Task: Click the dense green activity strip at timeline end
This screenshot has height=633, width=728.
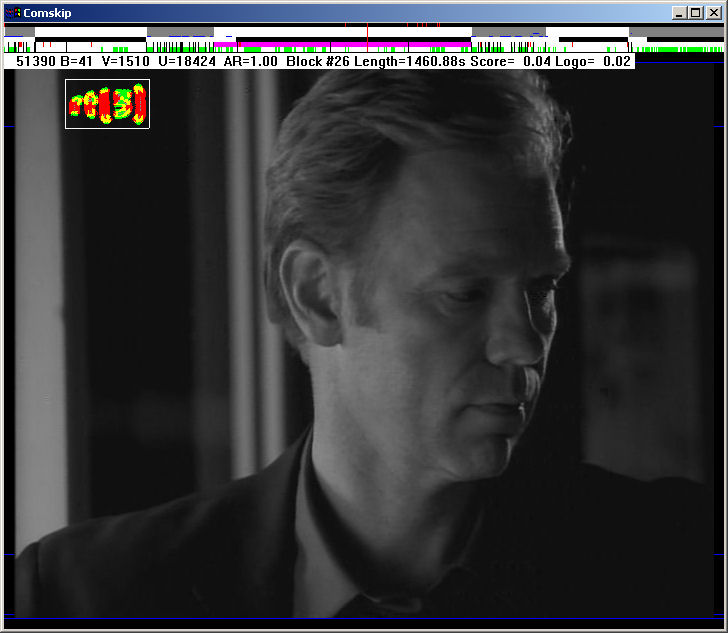Action: point(679,49)
